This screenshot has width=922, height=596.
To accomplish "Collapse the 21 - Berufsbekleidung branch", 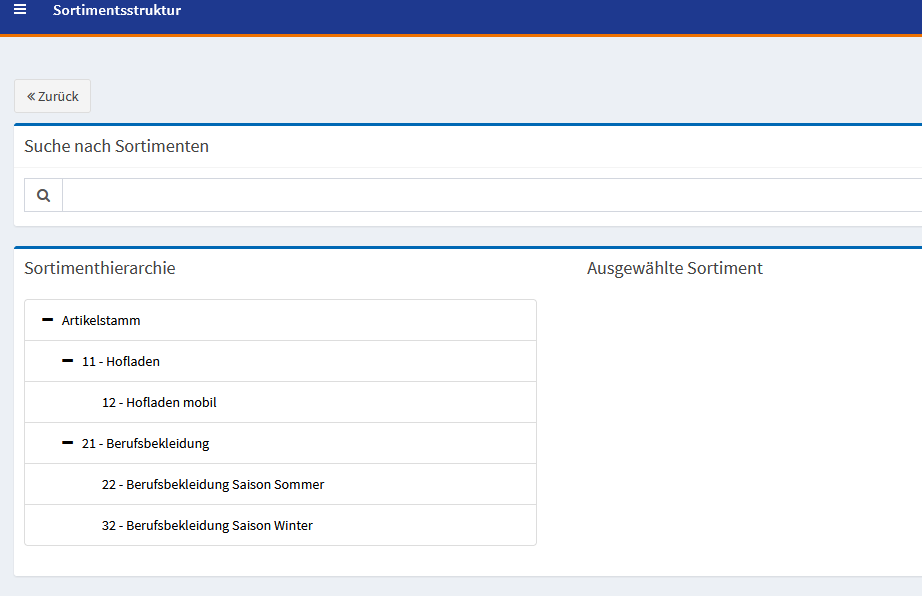I will 67,443.
